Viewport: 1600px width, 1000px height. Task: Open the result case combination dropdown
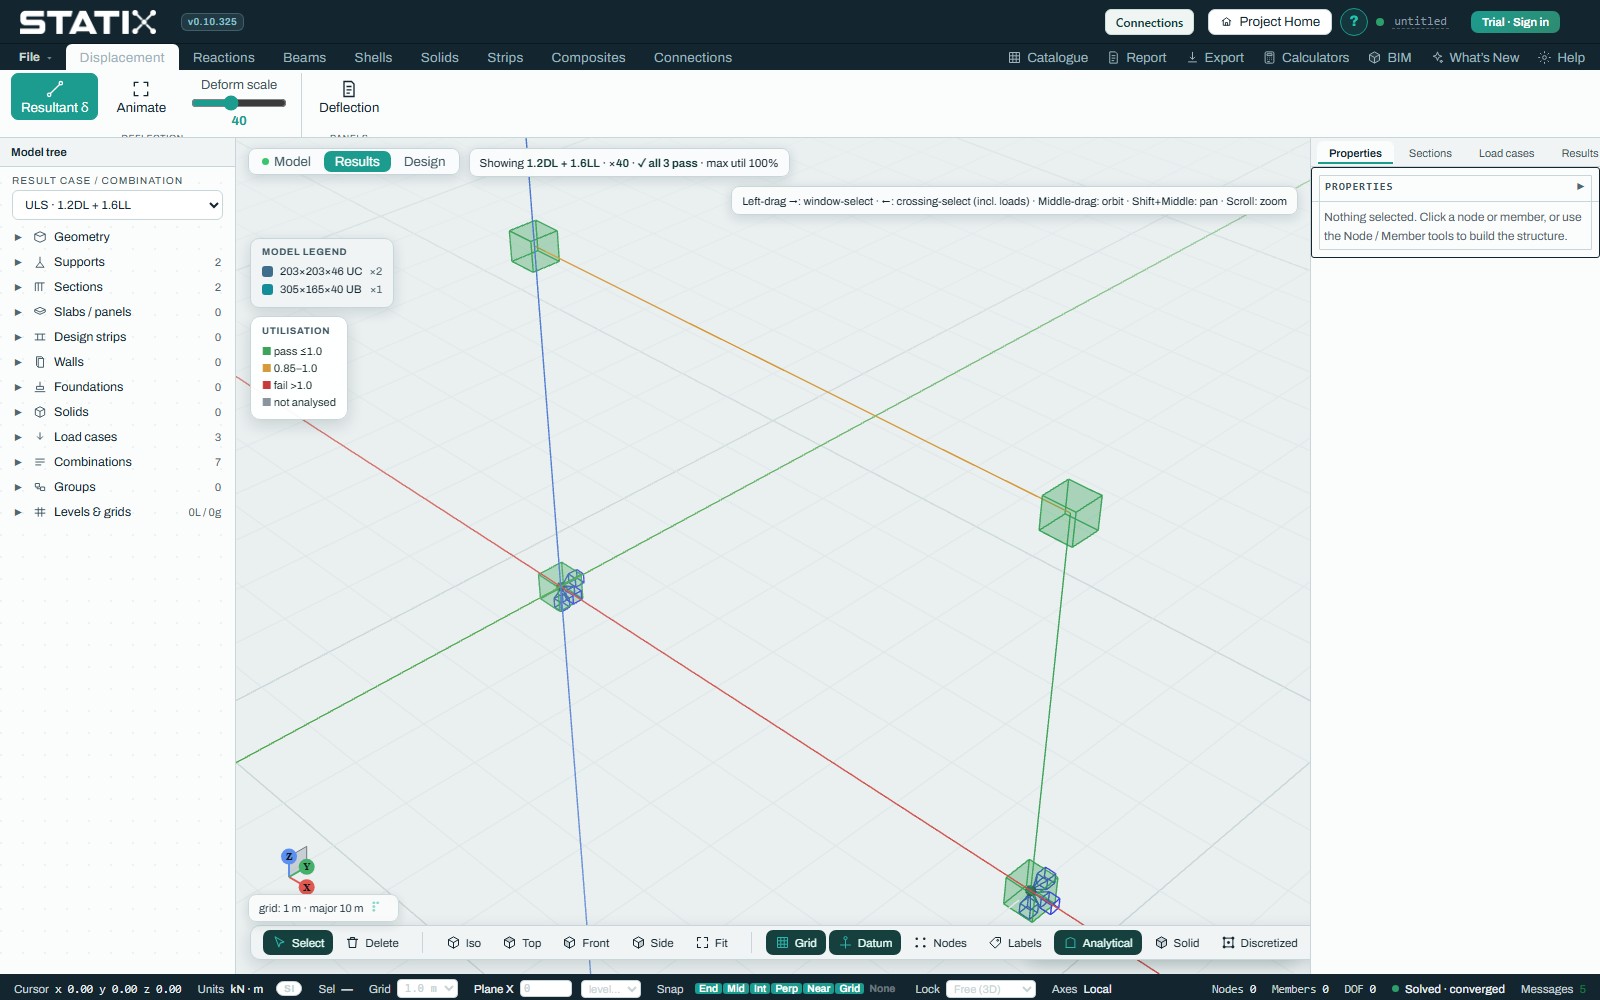[117, 205]
